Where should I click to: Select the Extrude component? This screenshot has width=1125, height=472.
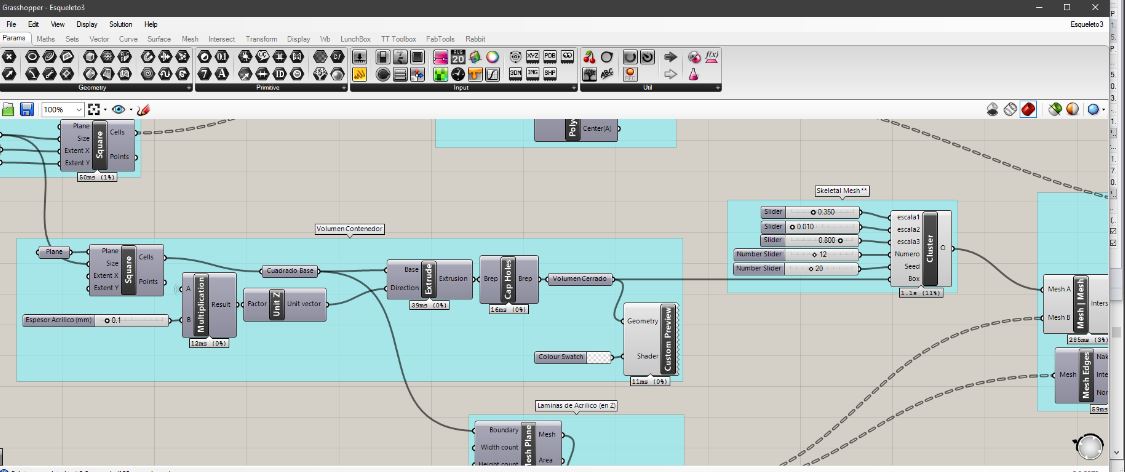[429, 279]
